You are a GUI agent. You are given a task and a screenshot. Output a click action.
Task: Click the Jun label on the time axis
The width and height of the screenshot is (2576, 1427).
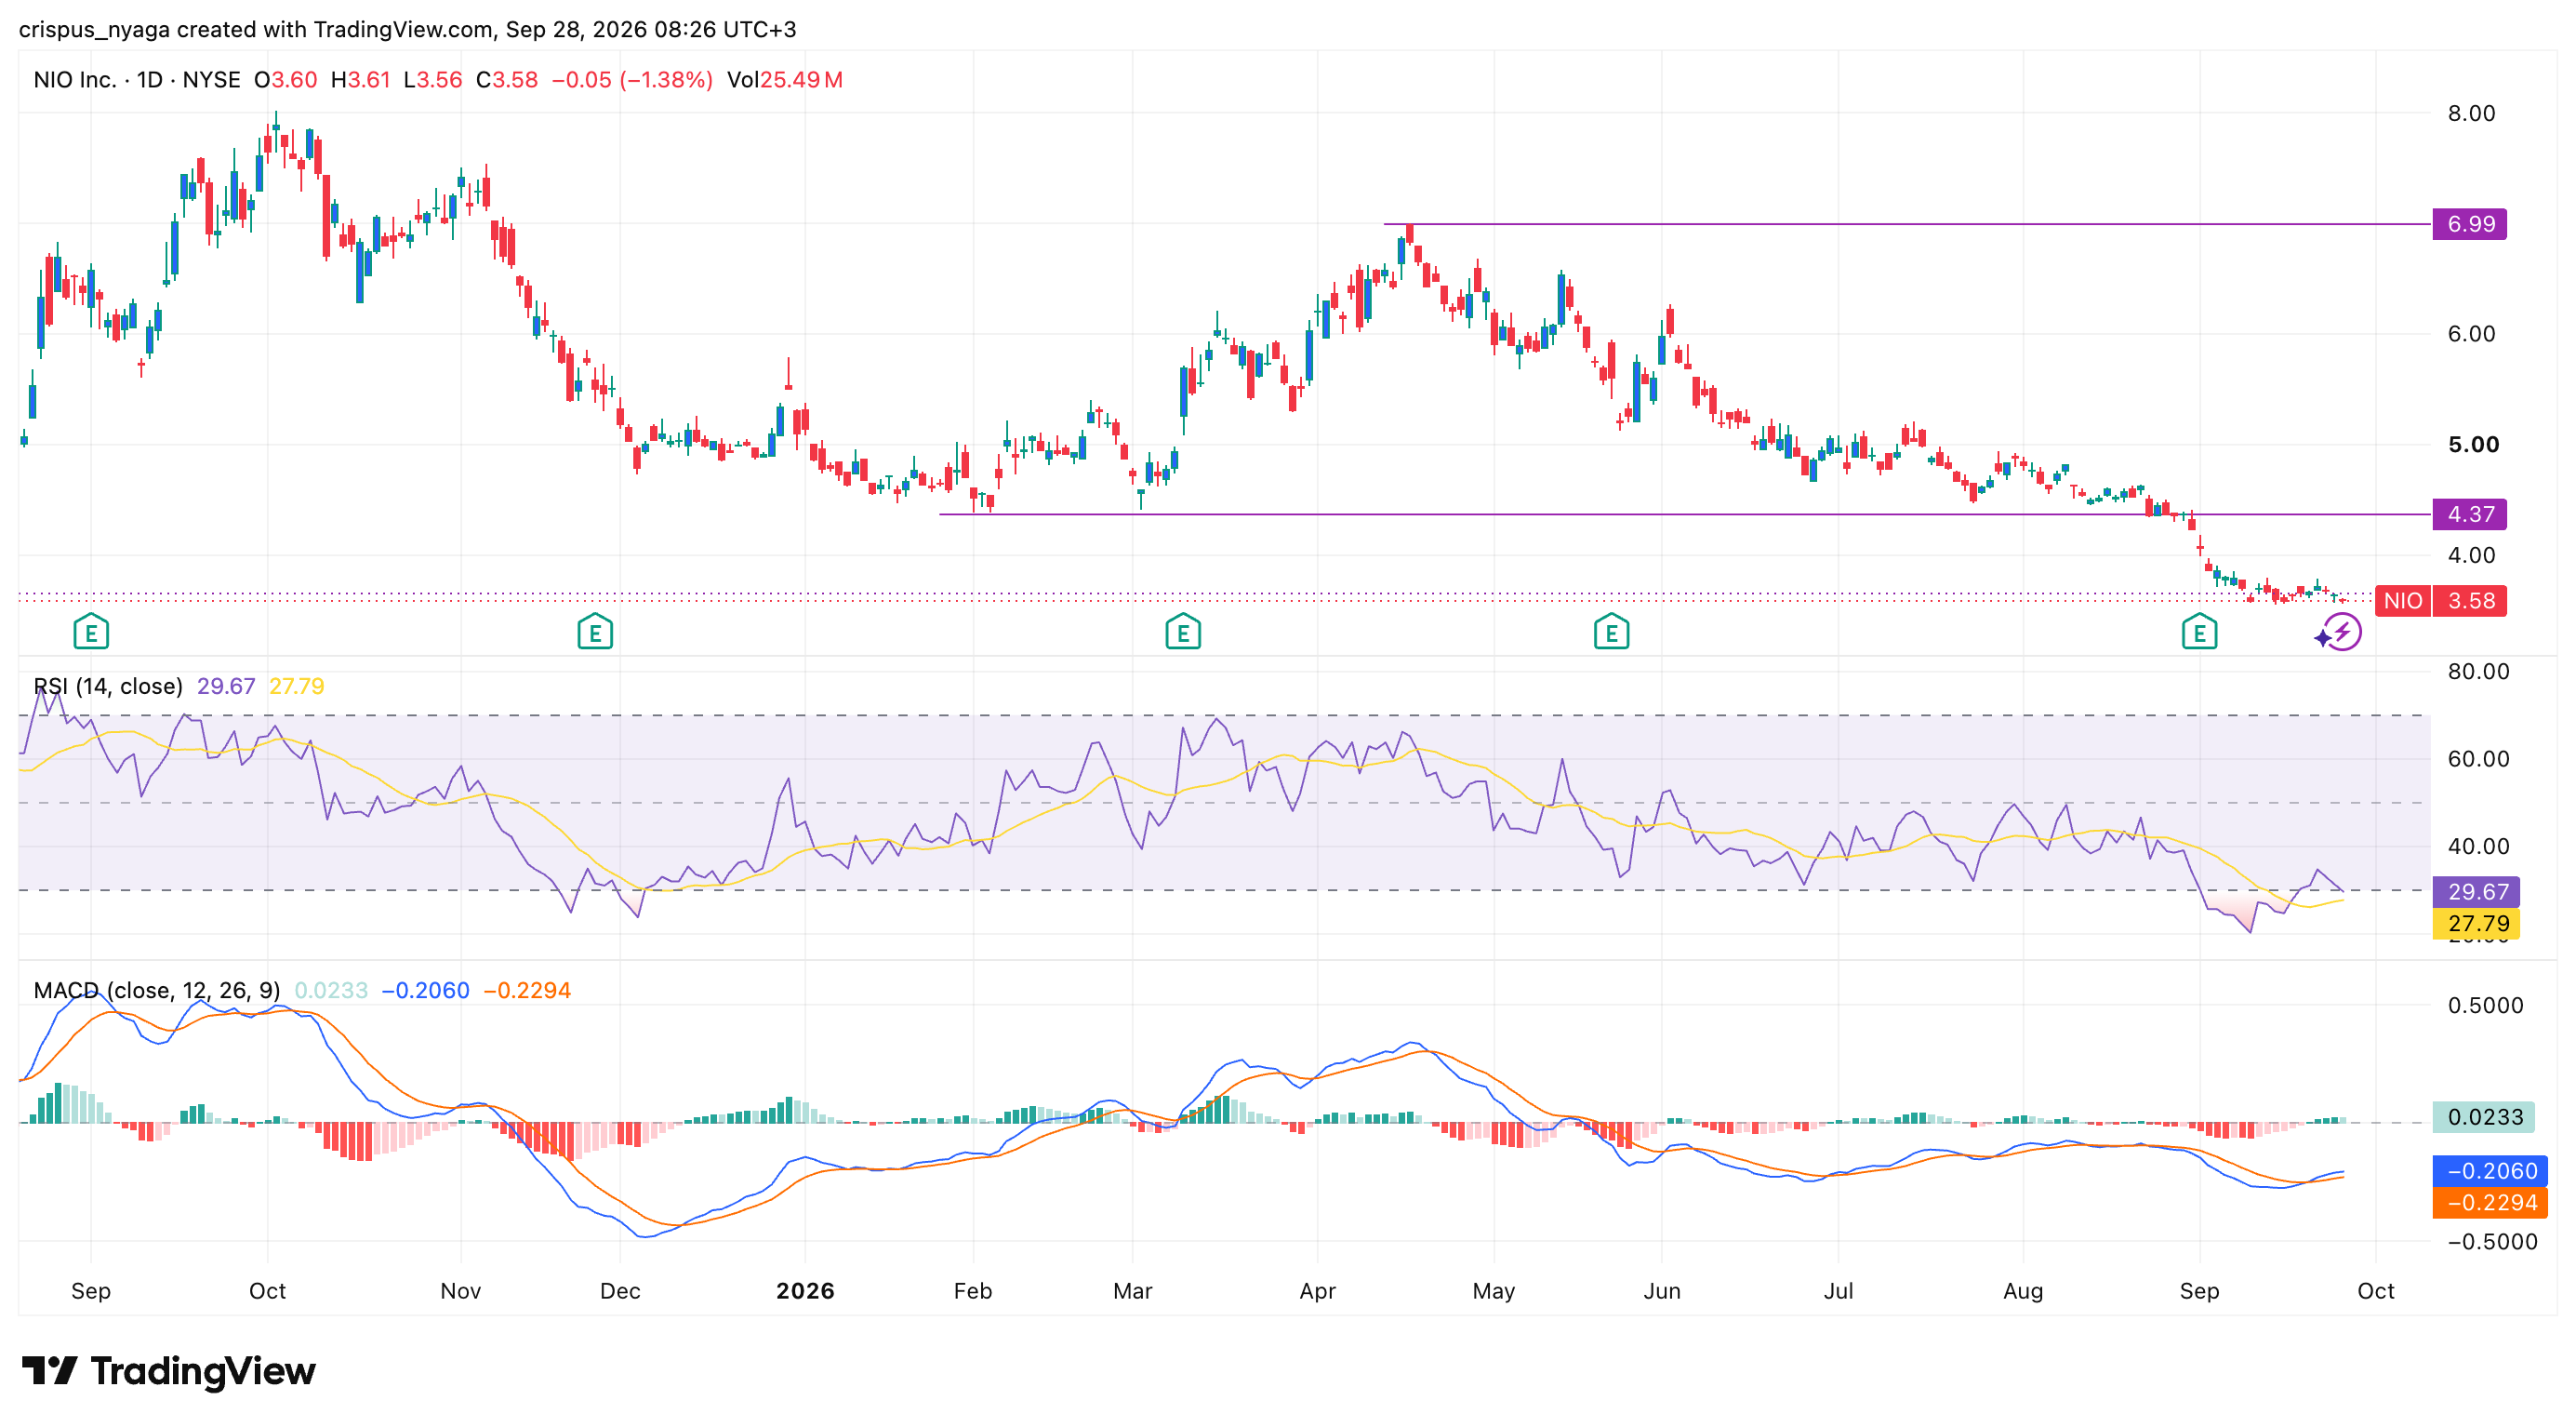[1662, 1291]
